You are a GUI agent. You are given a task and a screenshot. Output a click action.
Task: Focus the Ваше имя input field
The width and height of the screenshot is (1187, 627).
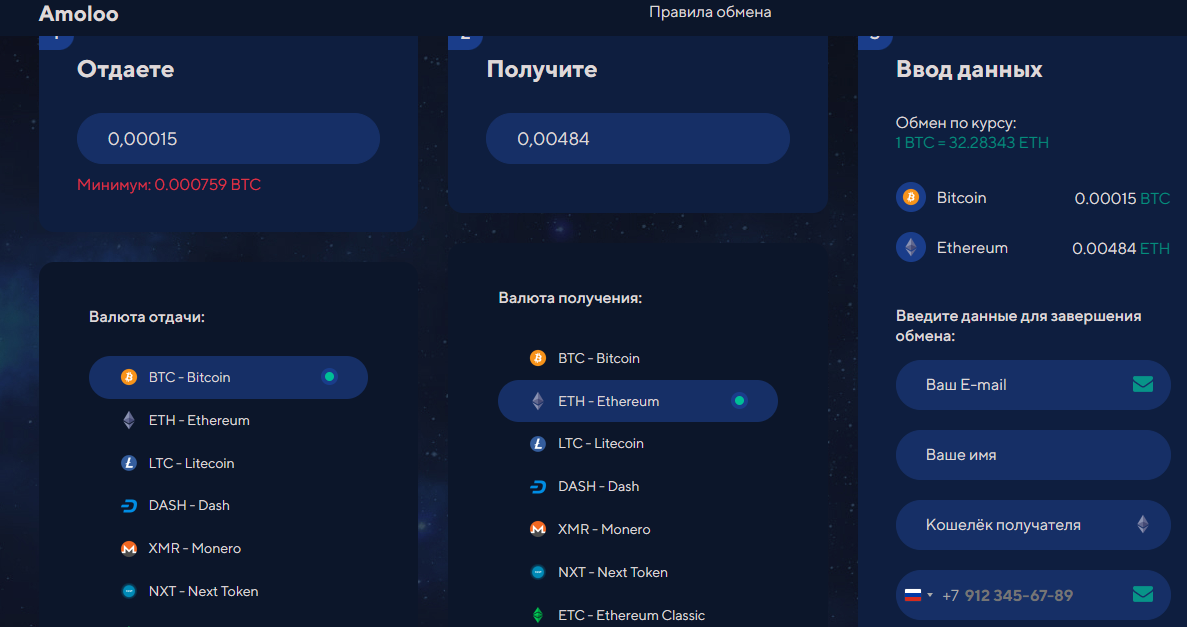click(x=1033, y=455)
